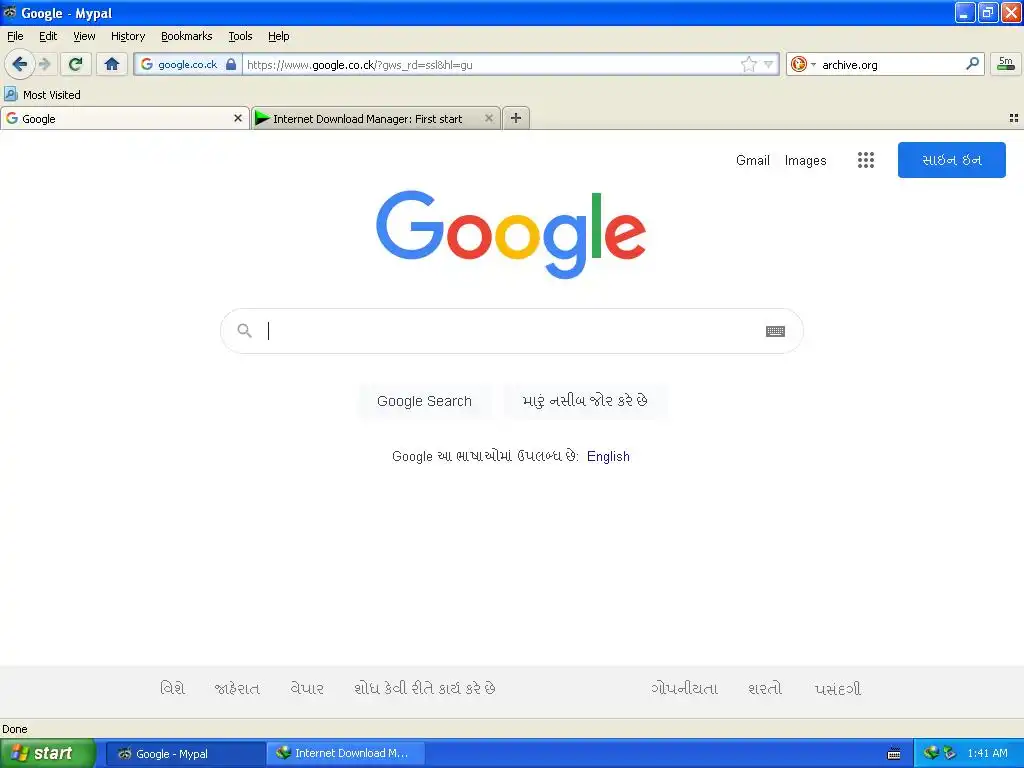Open the History menu

pyautogui.click(x=128, y=36)
